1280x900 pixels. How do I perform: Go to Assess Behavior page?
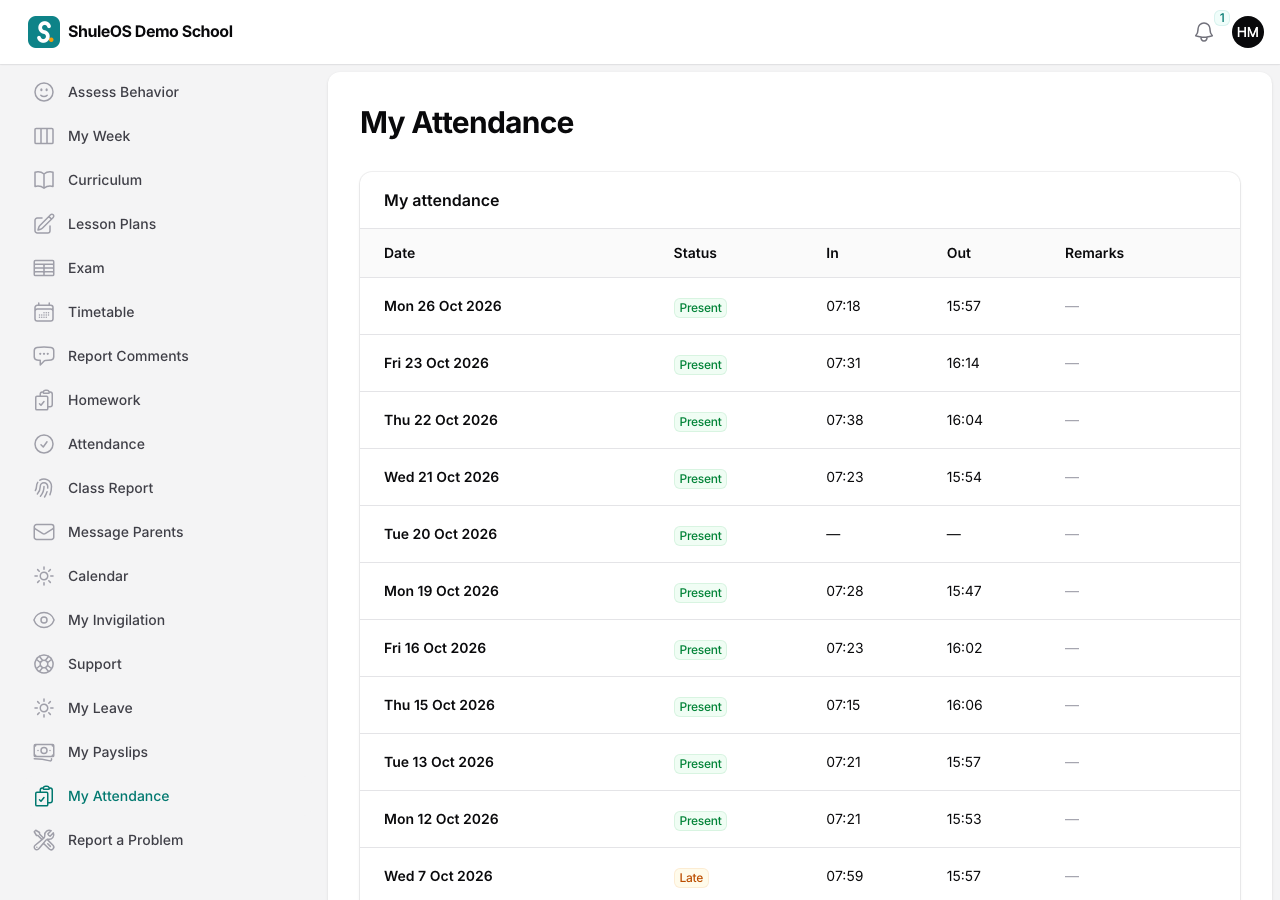pyautogui.click(x=123, y=92)
